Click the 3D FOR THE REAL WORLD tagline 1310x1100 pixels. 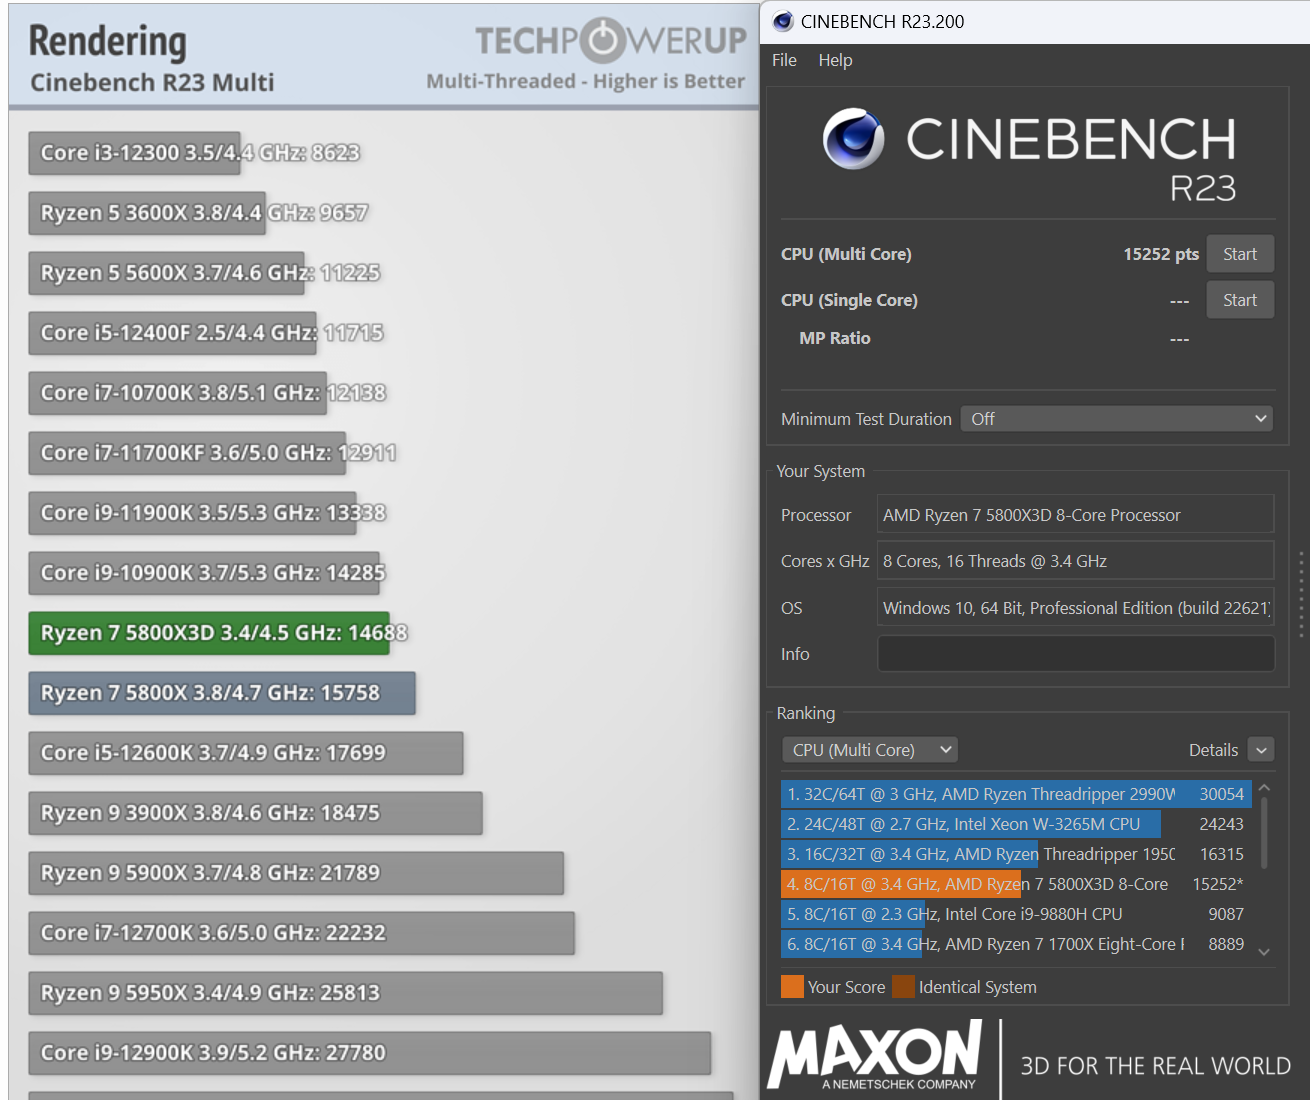pyautogui.click(x=1156, y=1066)
